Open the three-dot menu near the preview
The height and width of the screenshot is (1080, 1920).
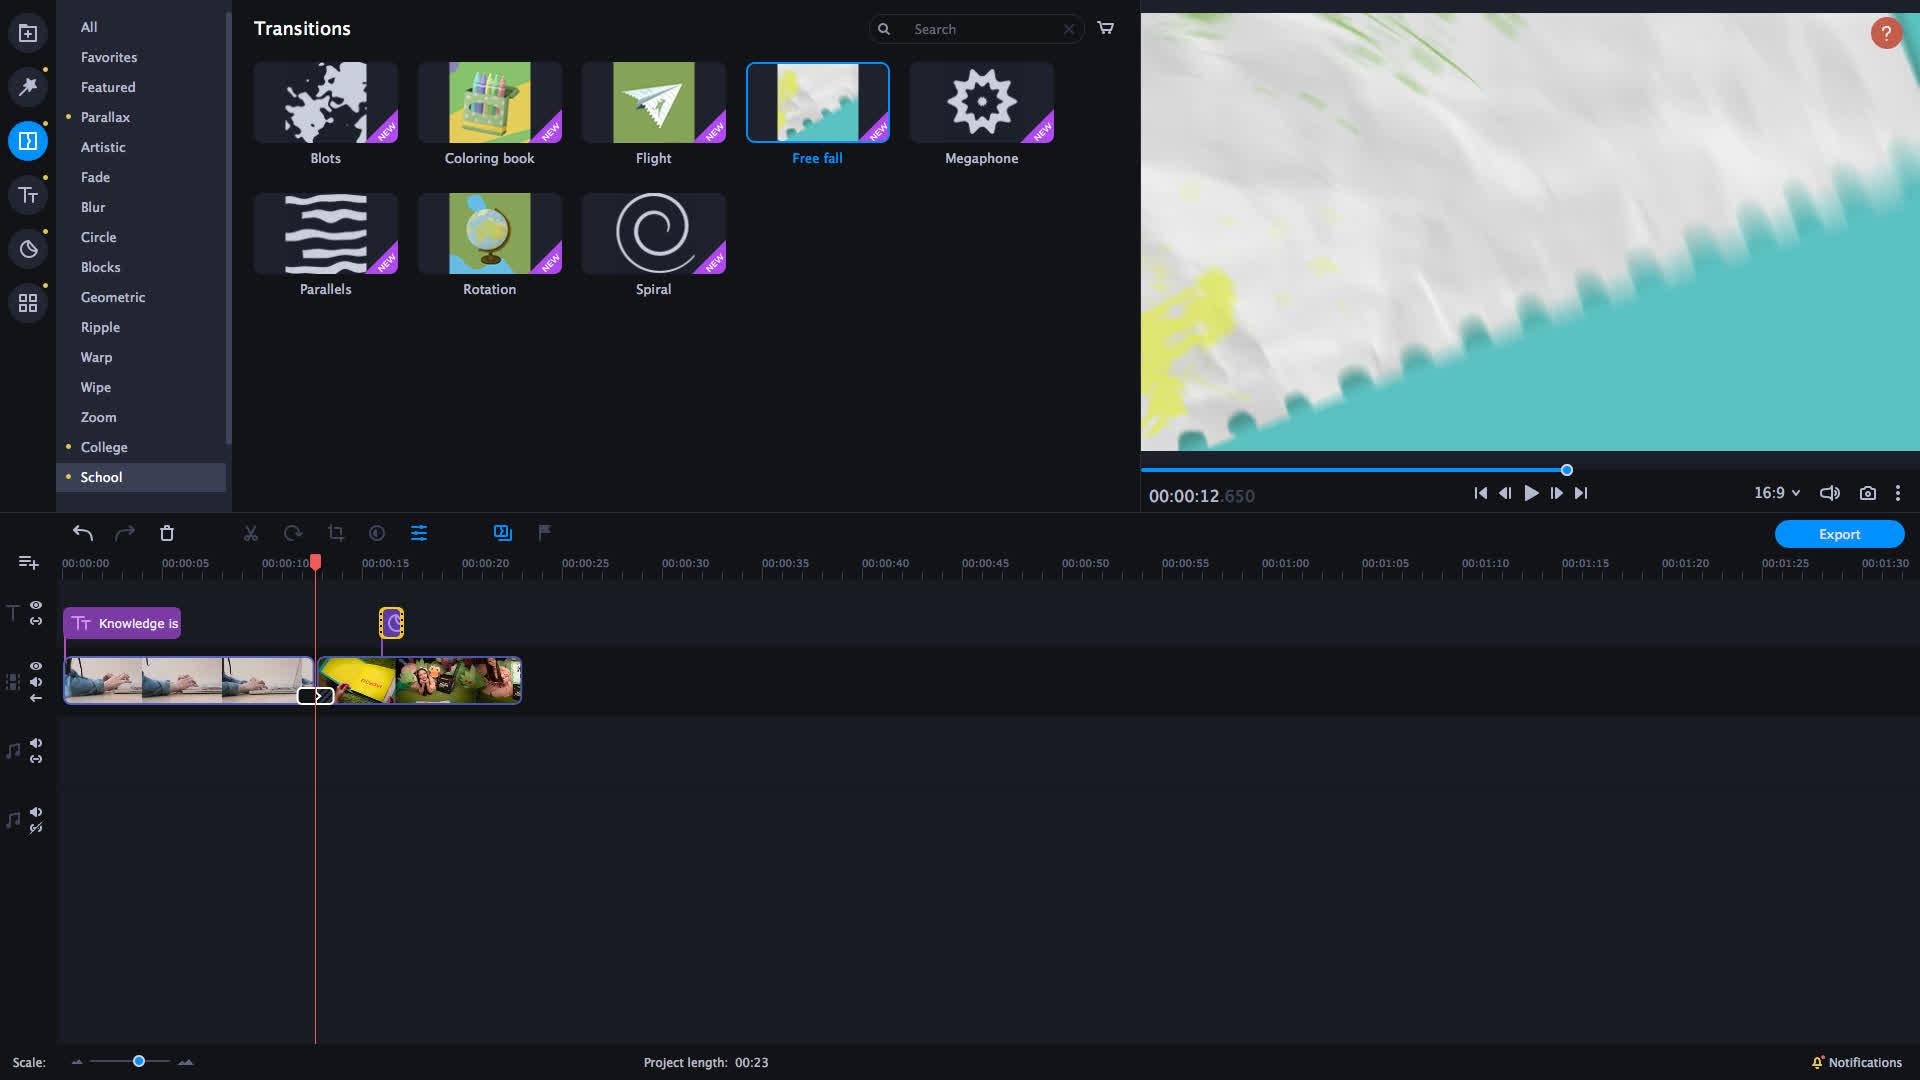(1898, 492)
